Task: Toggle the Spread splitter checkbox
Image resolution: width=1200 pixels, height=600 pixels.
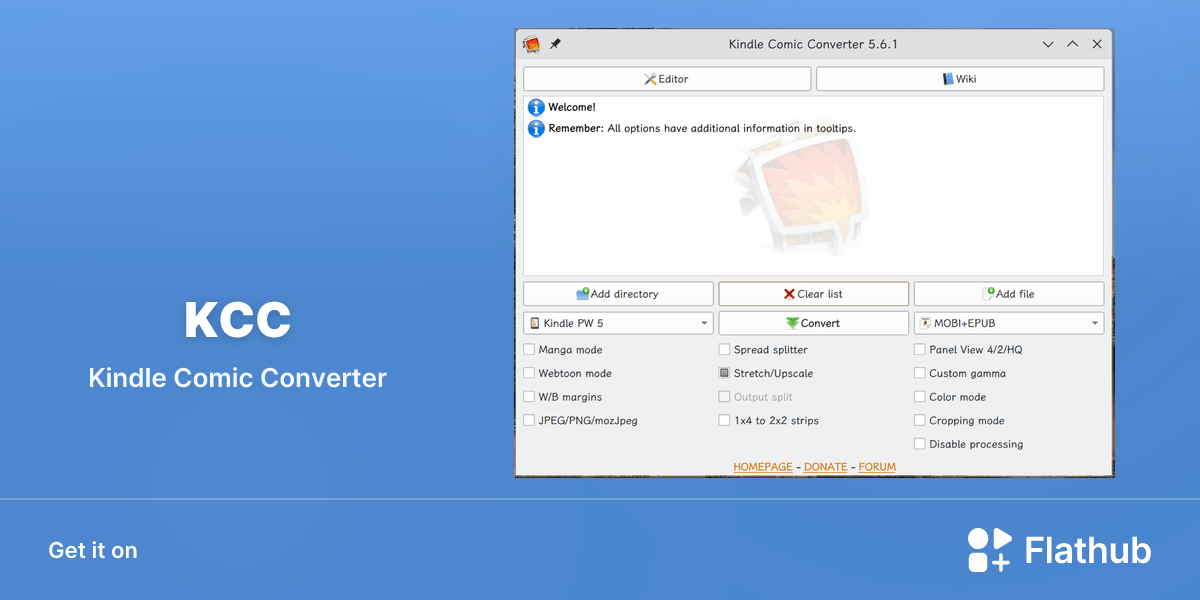Action: (724, 350)
